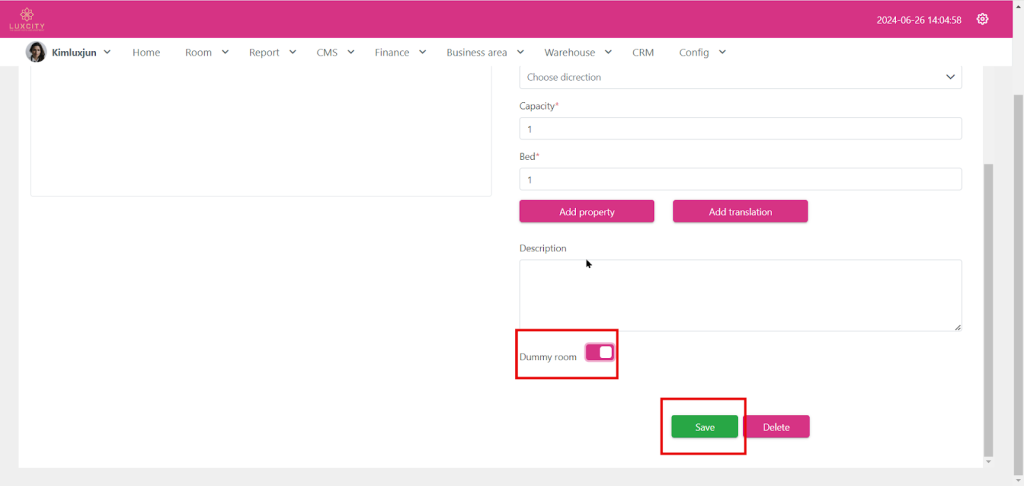Open the Choose direction dropdown
1024x486 pixels.
[x=740, y=77]
